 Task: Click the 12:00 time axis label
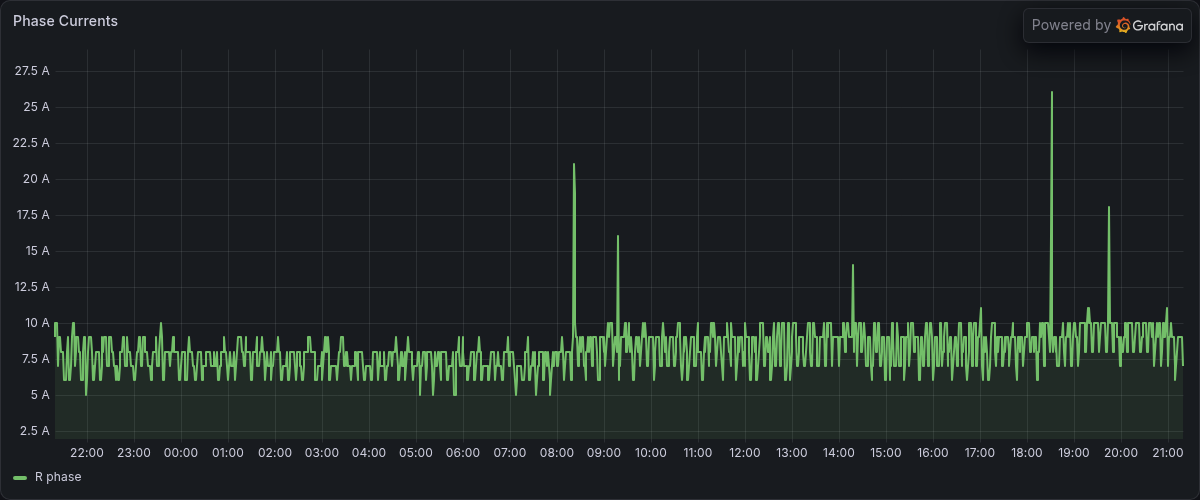(x=745, y=453)
